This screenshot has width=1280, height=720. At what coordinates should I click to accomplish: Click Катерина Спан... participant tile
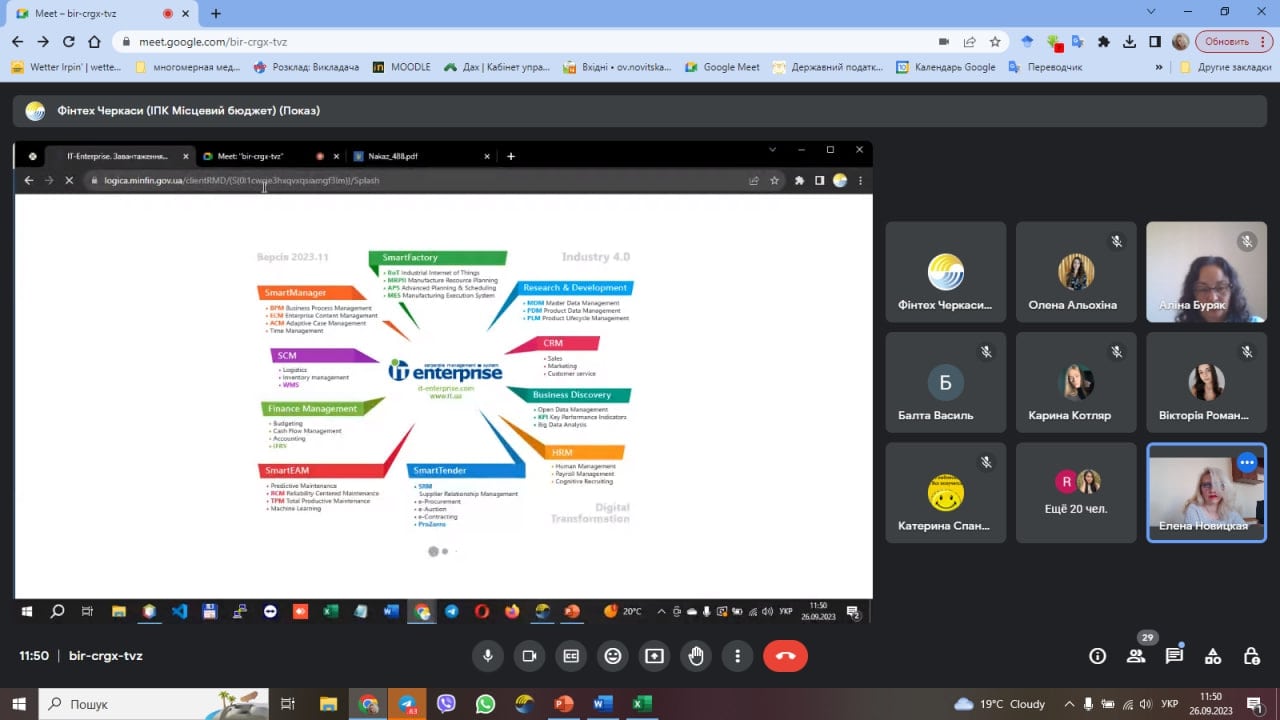pos(946,493)
